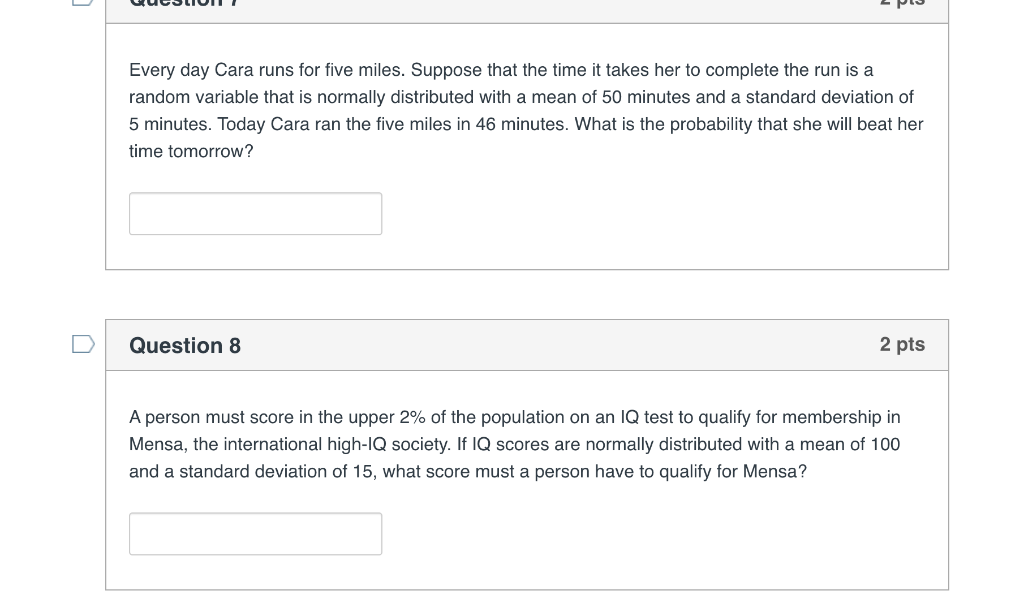Select the Question 8 heading
1024x612 pixels.
pyautogui.click(x=185, y=345)
